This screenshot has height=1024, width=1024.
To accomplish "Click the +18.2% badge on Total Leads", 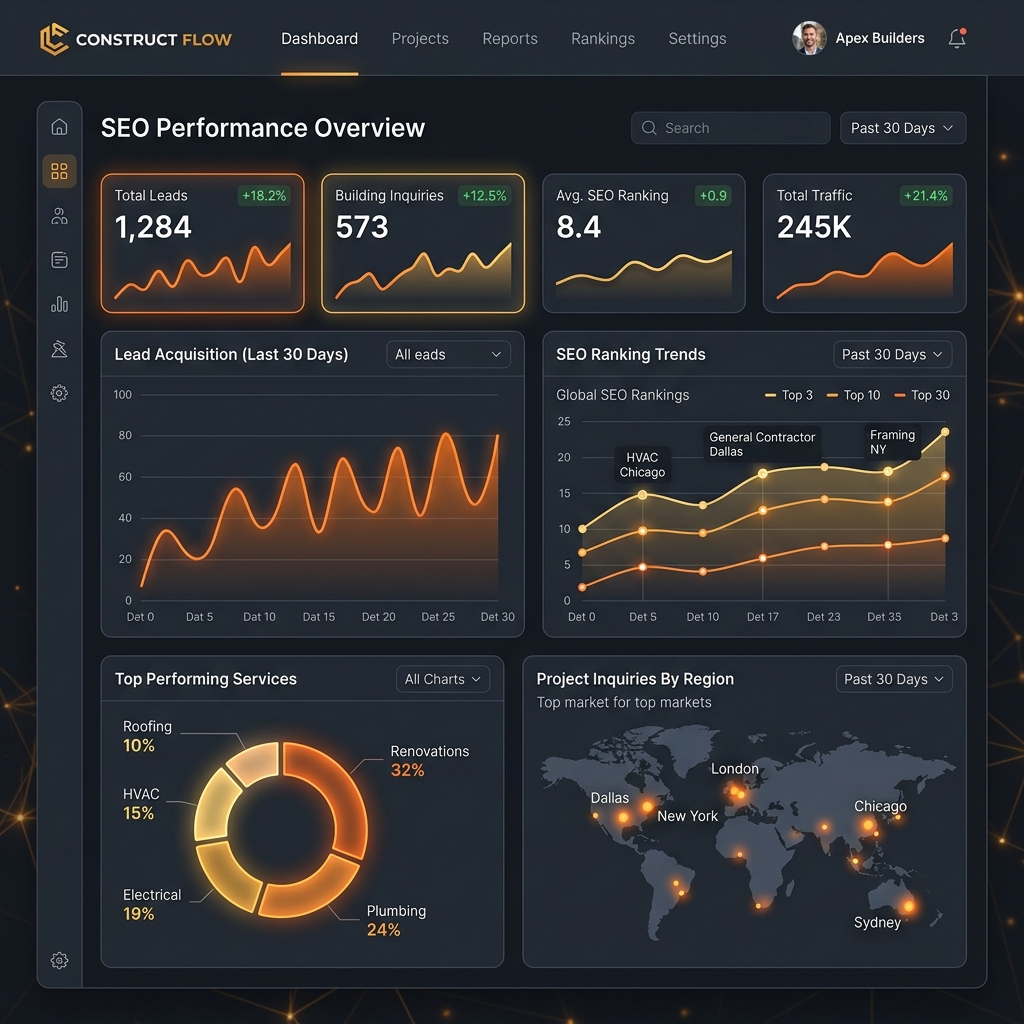I will 264,195.
